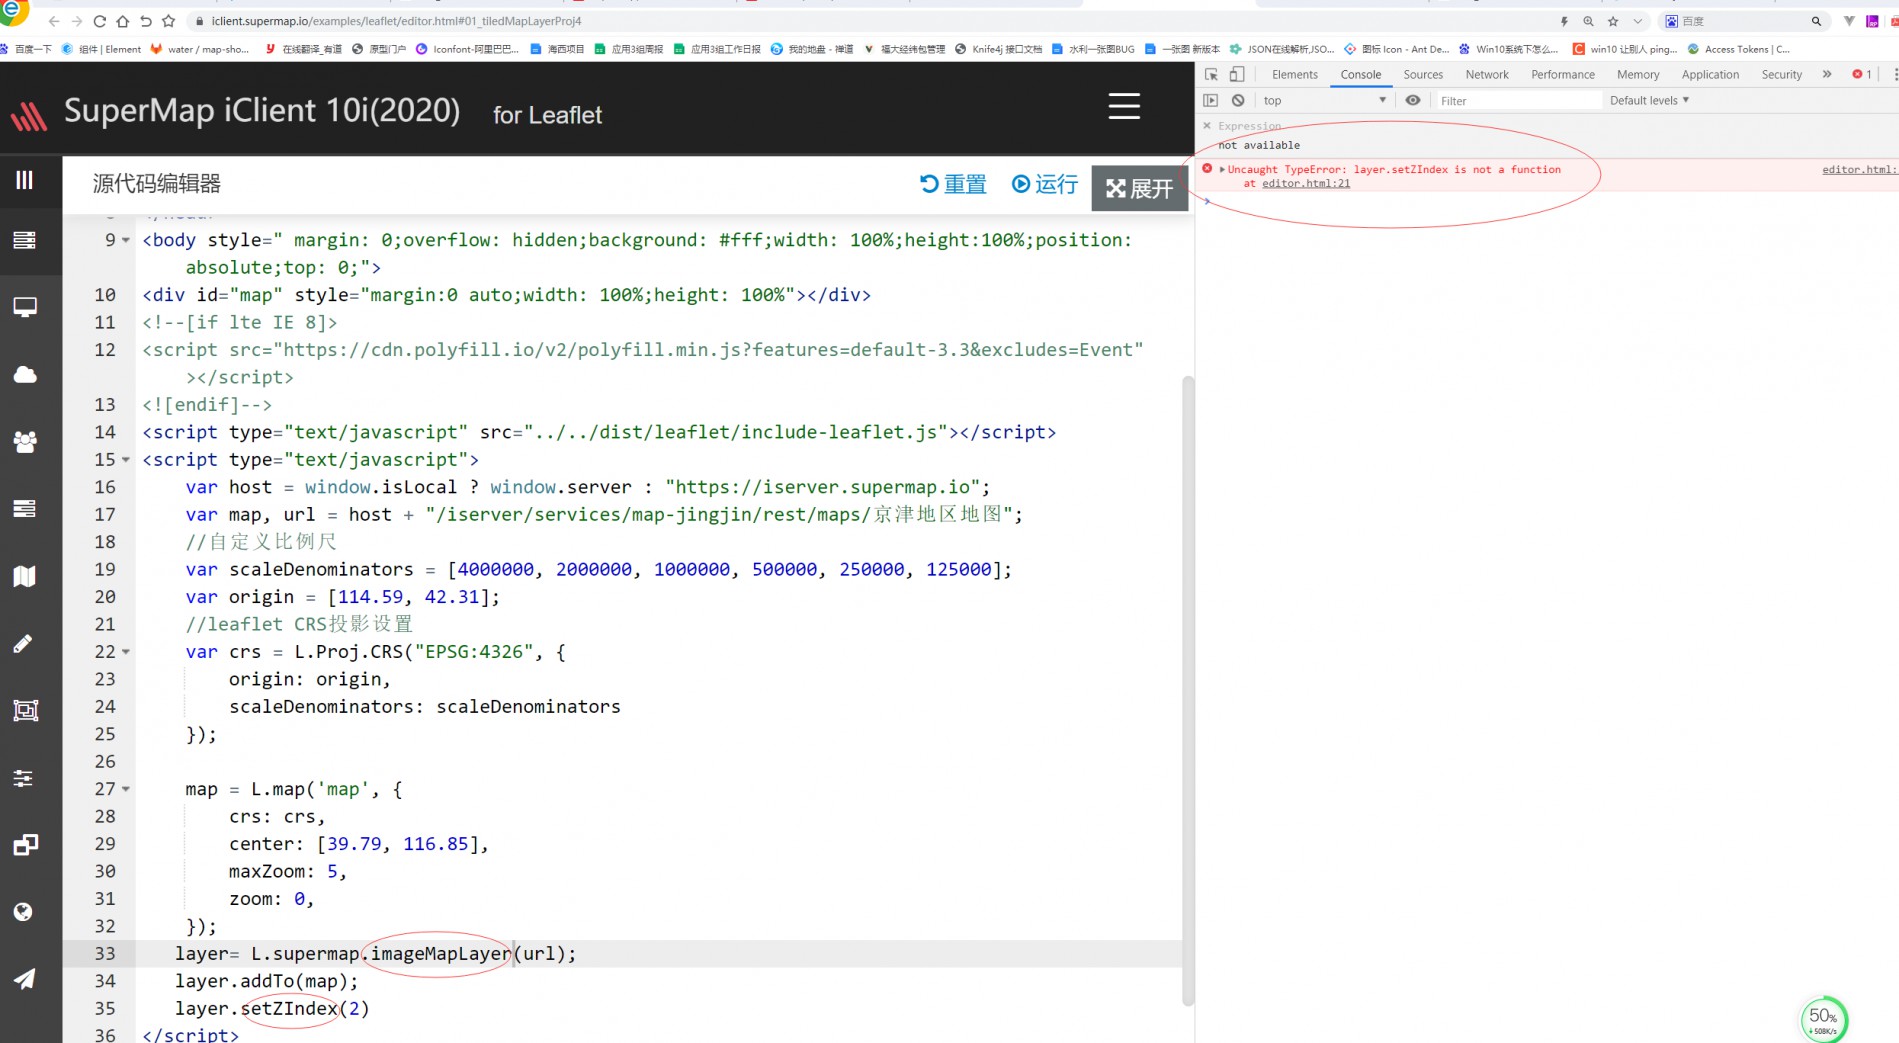Select the sidebar monitor icon

point(25,307)
